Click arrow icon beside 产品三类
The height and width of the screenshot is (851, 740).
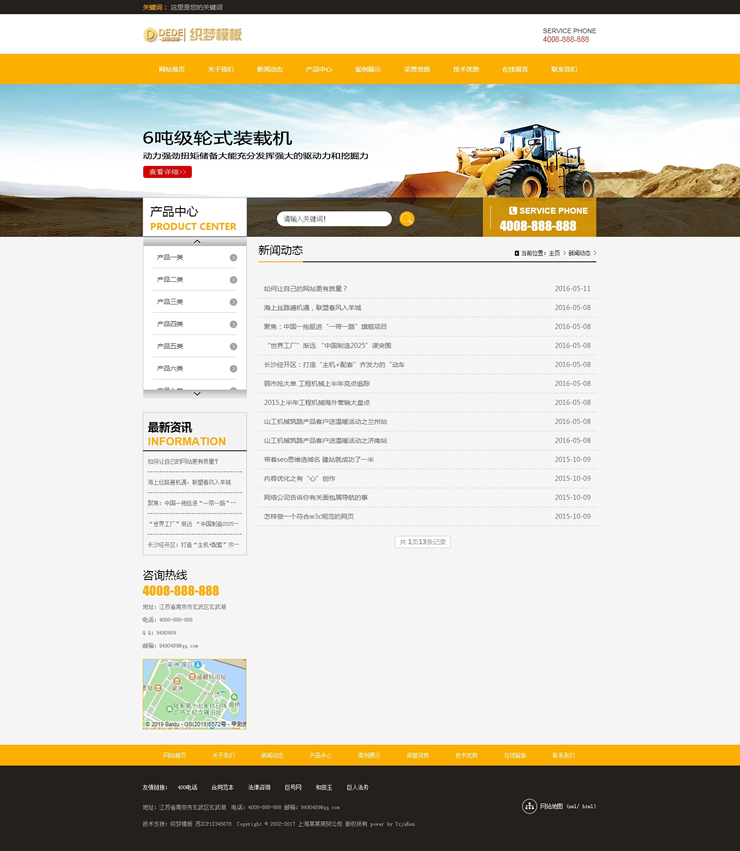(233, 302)
